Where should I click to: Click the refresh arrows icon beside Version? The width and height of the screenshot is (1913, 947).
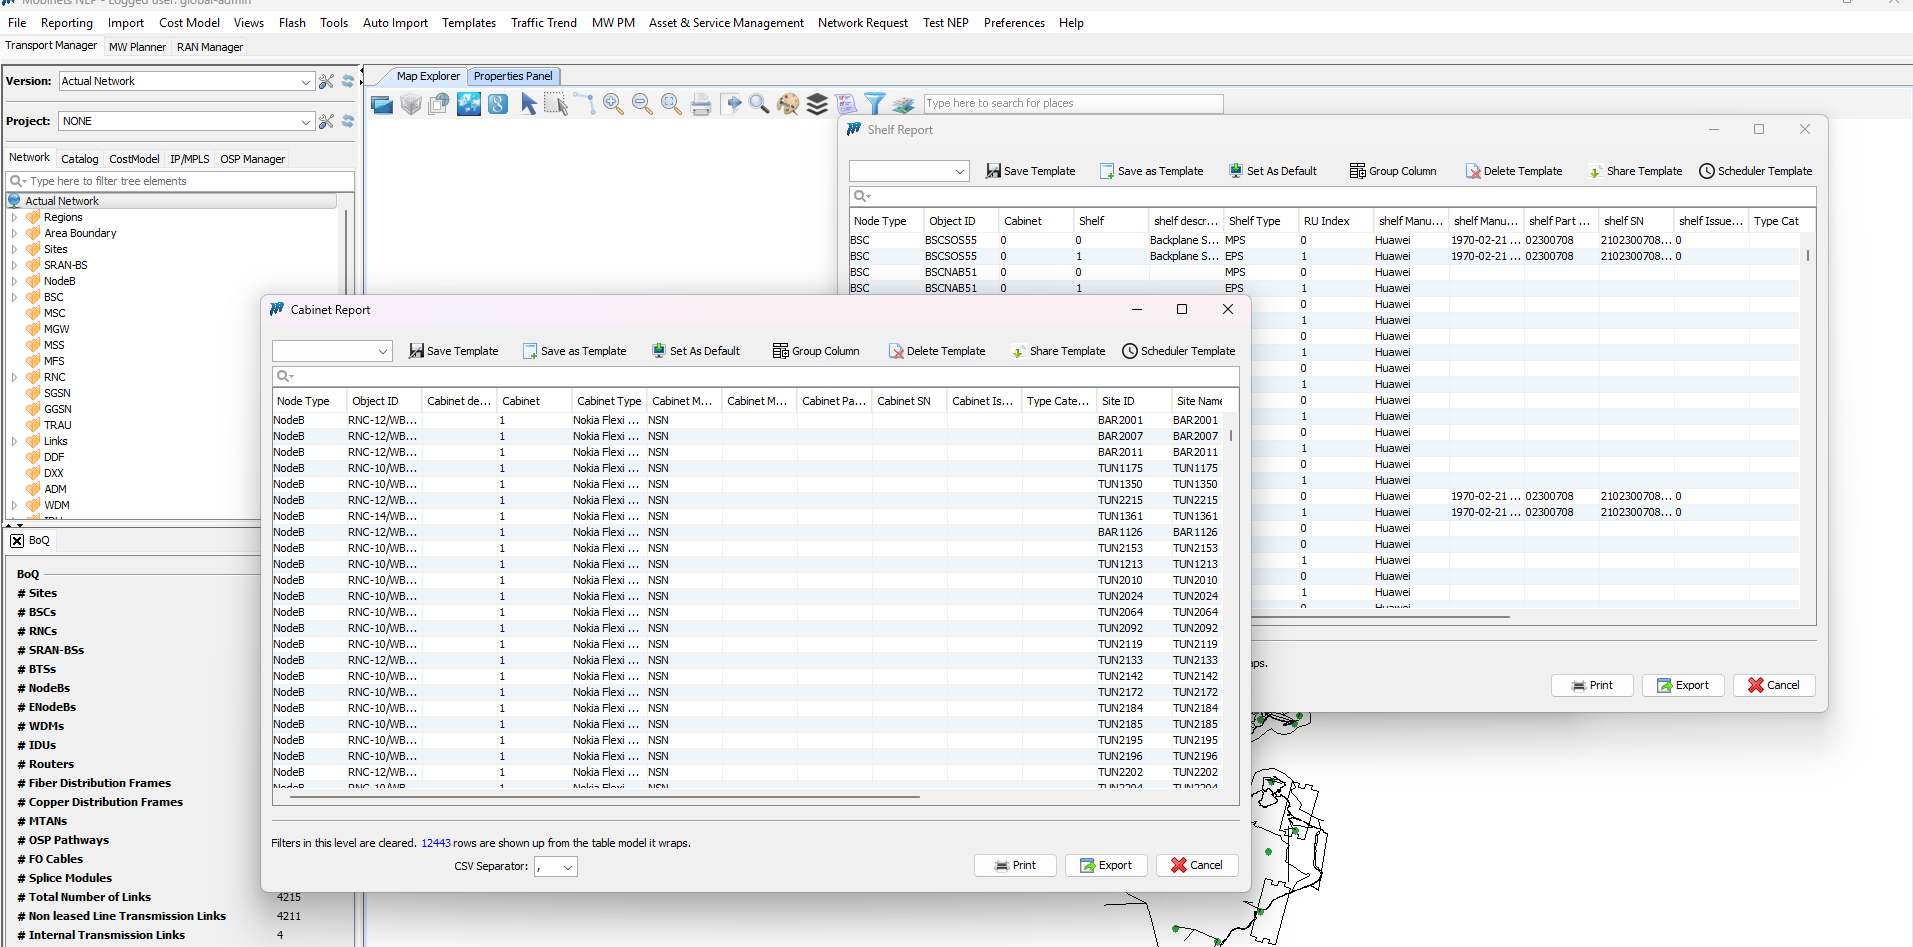click(348, 81)
